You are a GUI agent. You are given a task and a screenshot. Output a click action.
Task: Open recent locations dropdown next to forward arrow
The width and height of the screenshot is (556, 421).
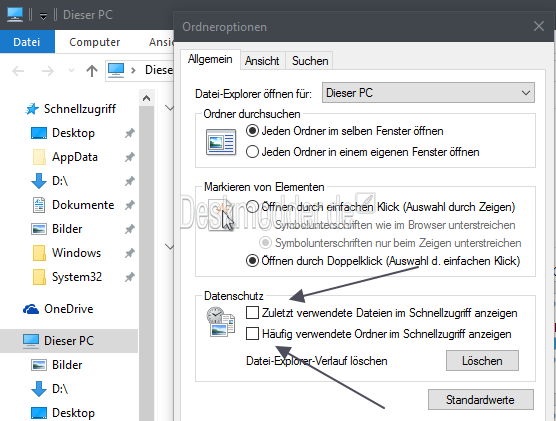[71, 71]
